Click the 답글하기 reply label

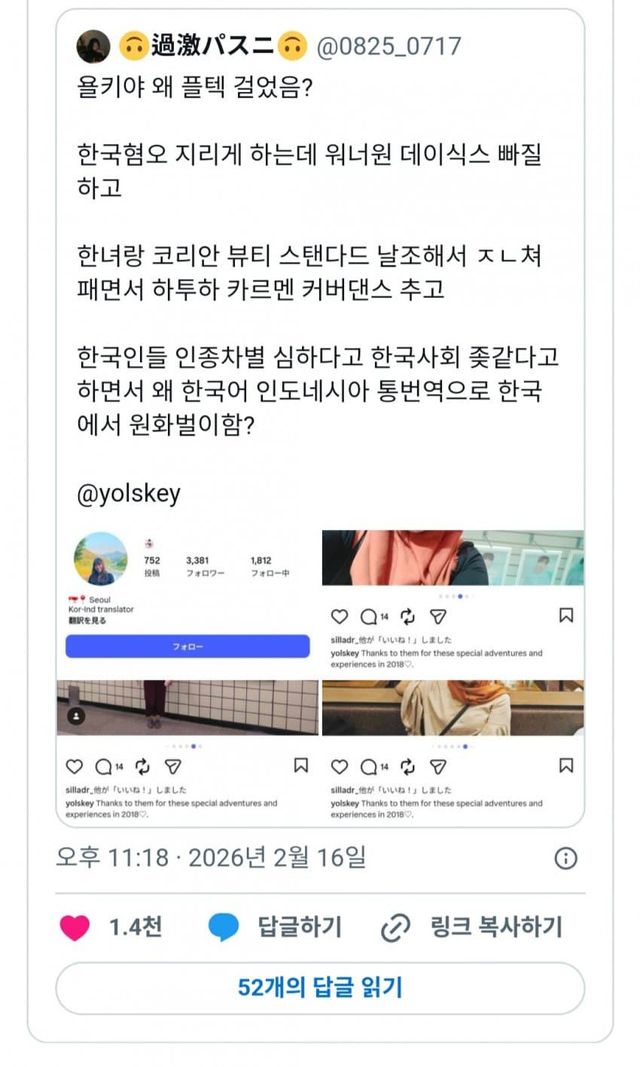pos(299,928)
